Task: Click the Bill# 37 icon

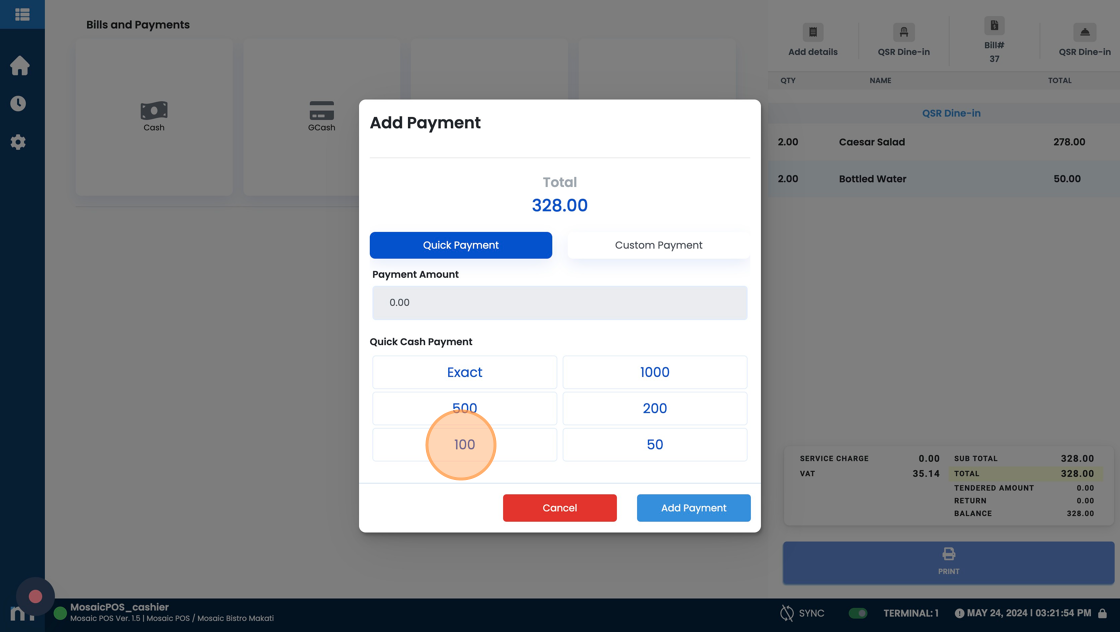Action: (993, 27)
